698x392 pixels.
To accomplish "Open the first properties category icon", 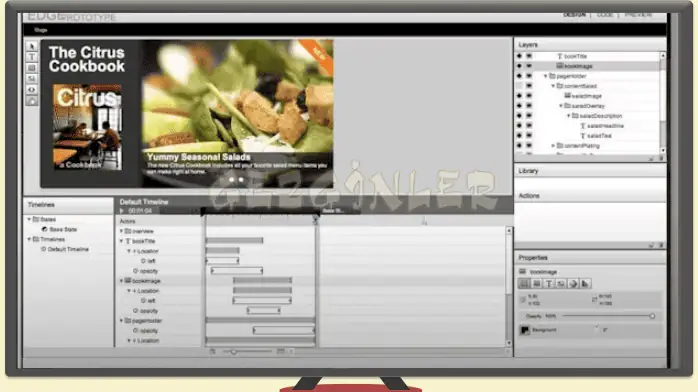I will tap(524, 283).
